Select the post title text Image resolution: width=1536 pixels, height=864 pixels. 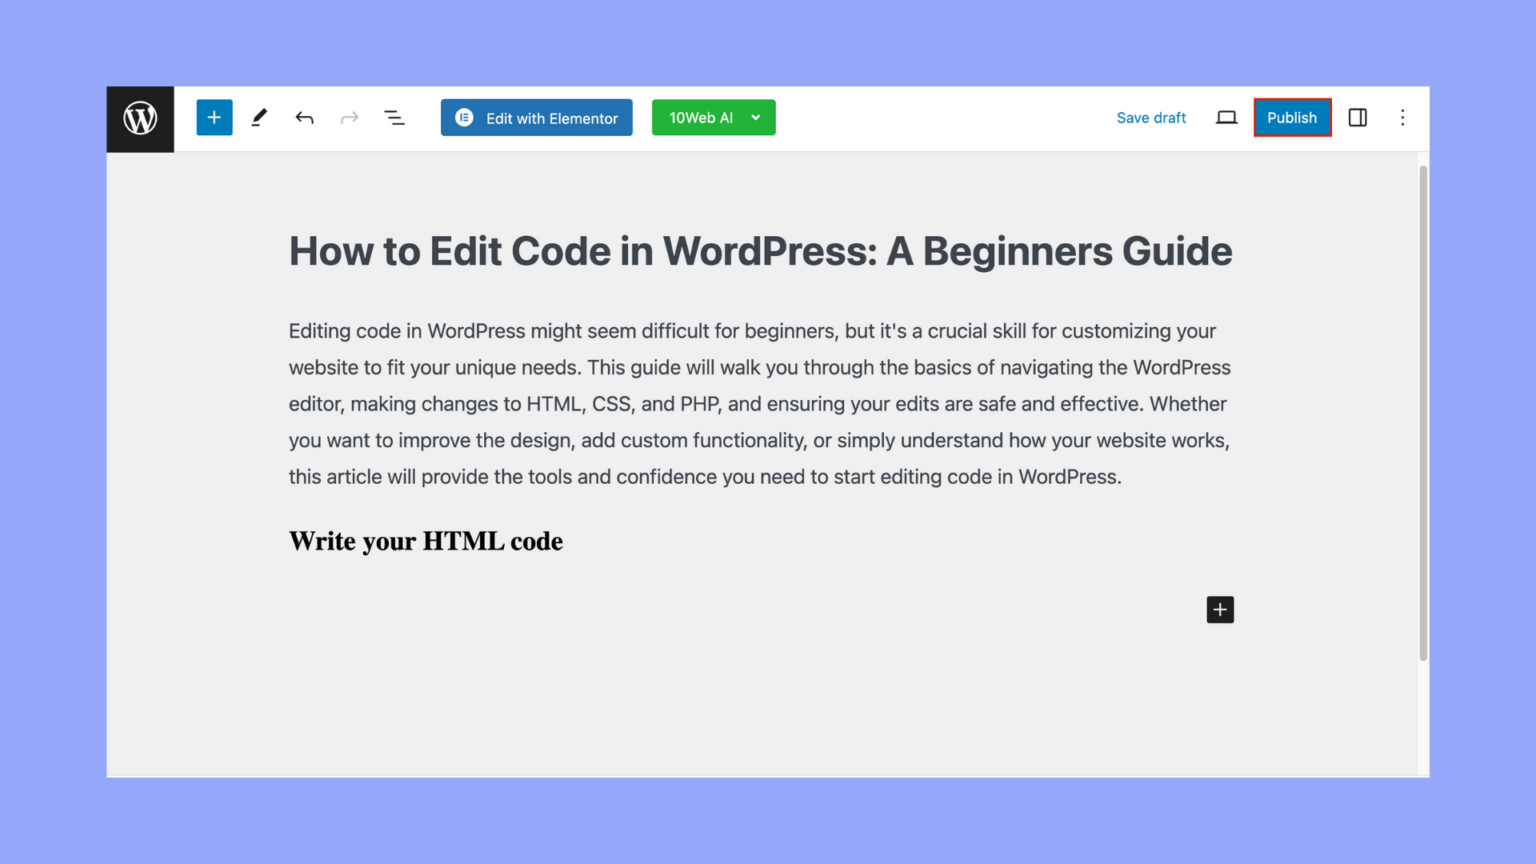coord(760,251)
